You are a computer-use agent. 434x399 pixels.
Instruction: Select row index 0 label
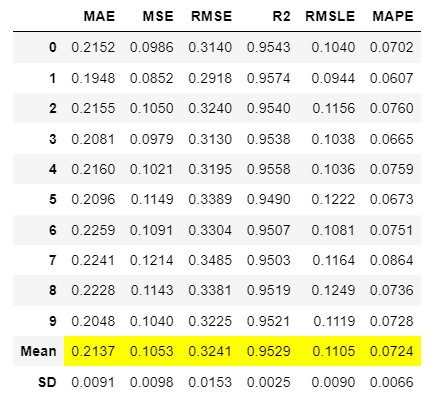pos(53,47)
